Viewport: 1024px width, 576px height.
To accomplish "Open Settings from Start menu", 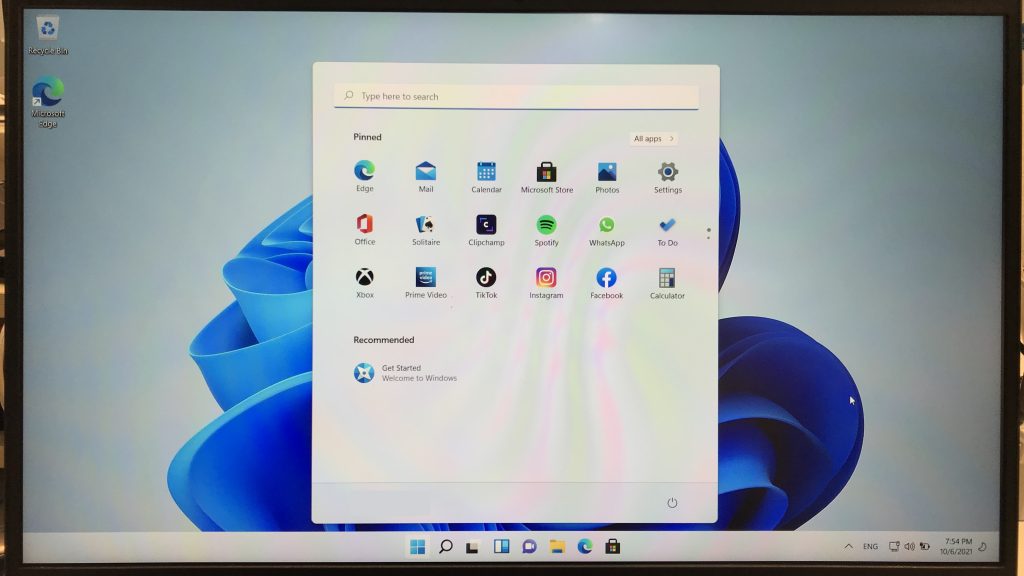I will point(667,178).
